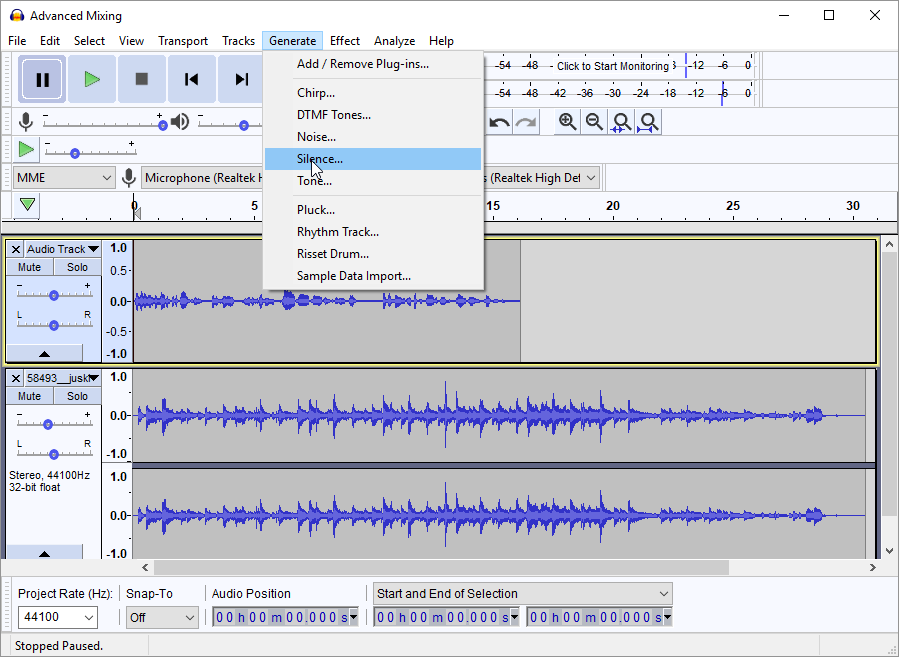Click the Audio Track gain slider knob

click(x=54, y=295)
